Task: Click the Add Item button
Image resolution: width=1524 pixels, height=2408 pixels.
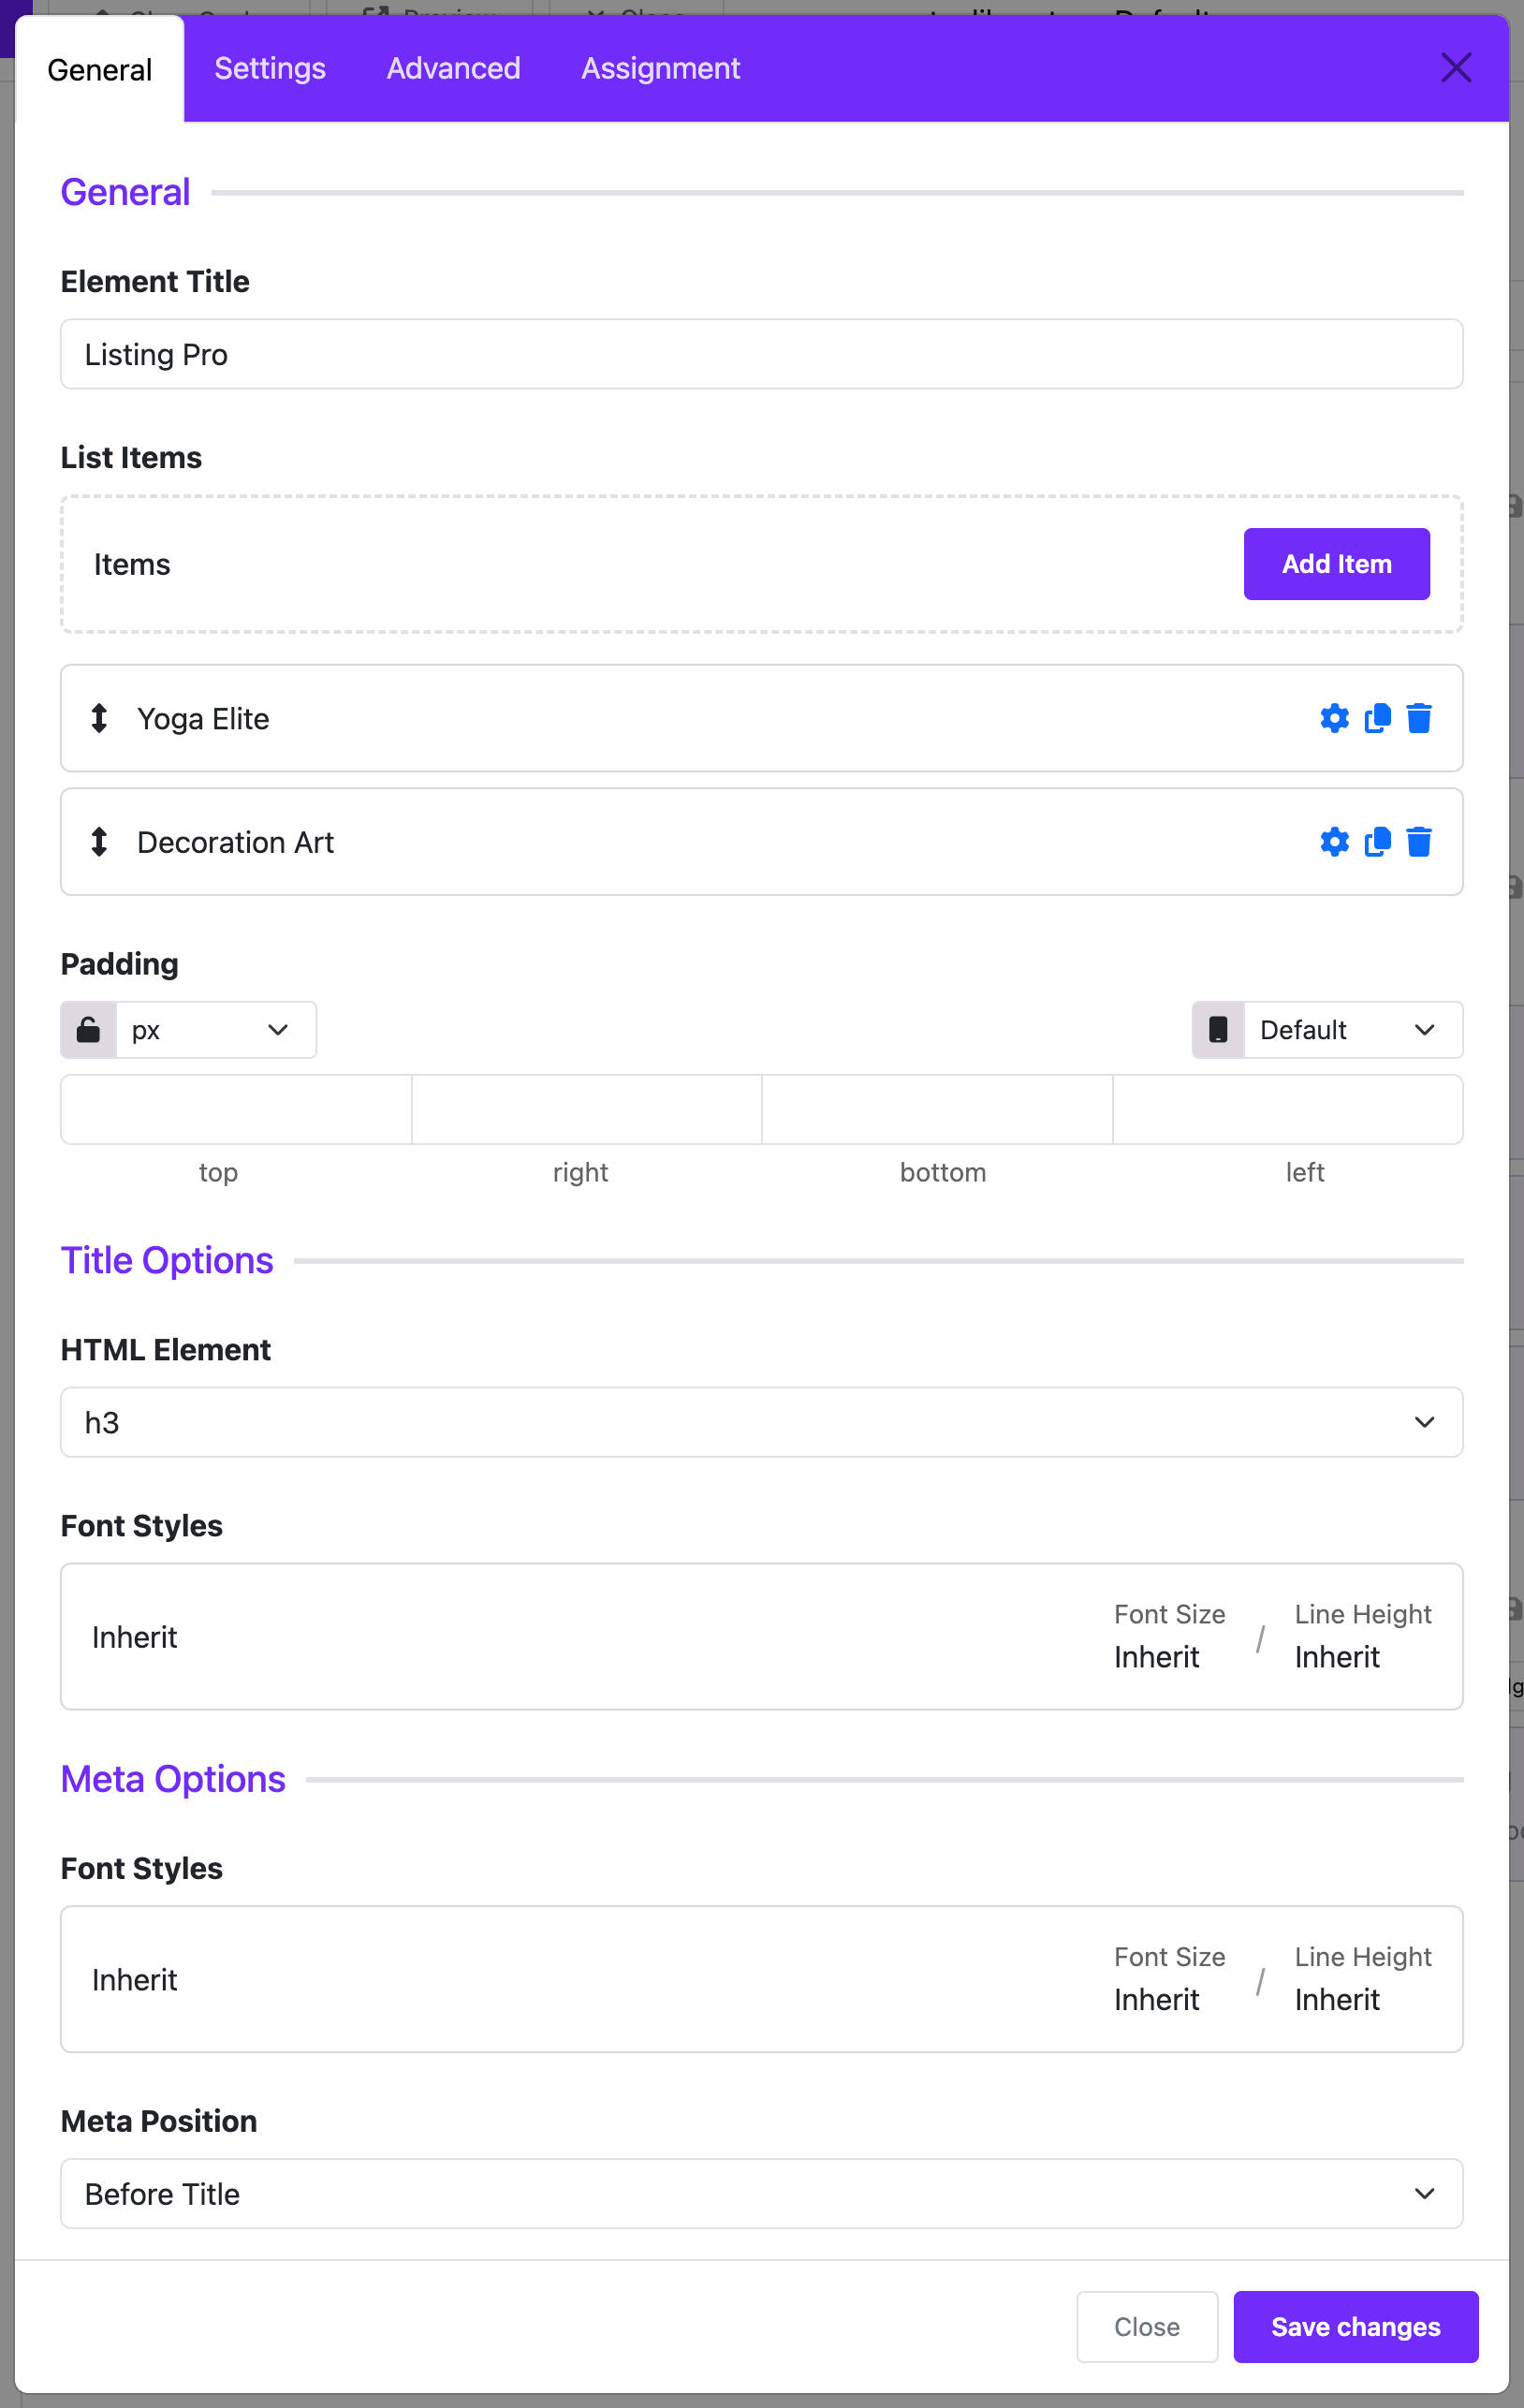Action: pos(1336,564)
